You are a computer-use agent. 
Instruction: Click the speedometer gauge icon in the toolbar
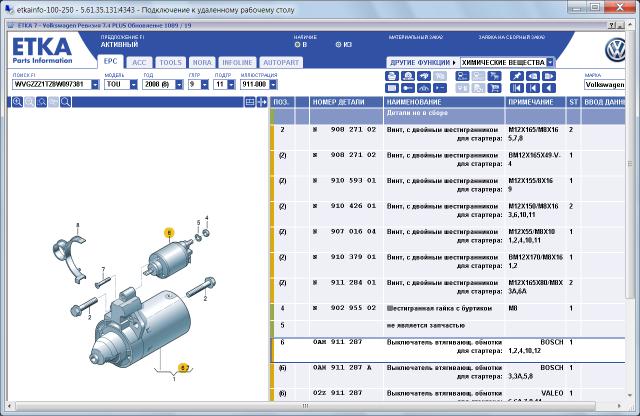pyautogui.click(x=424, y=88)
